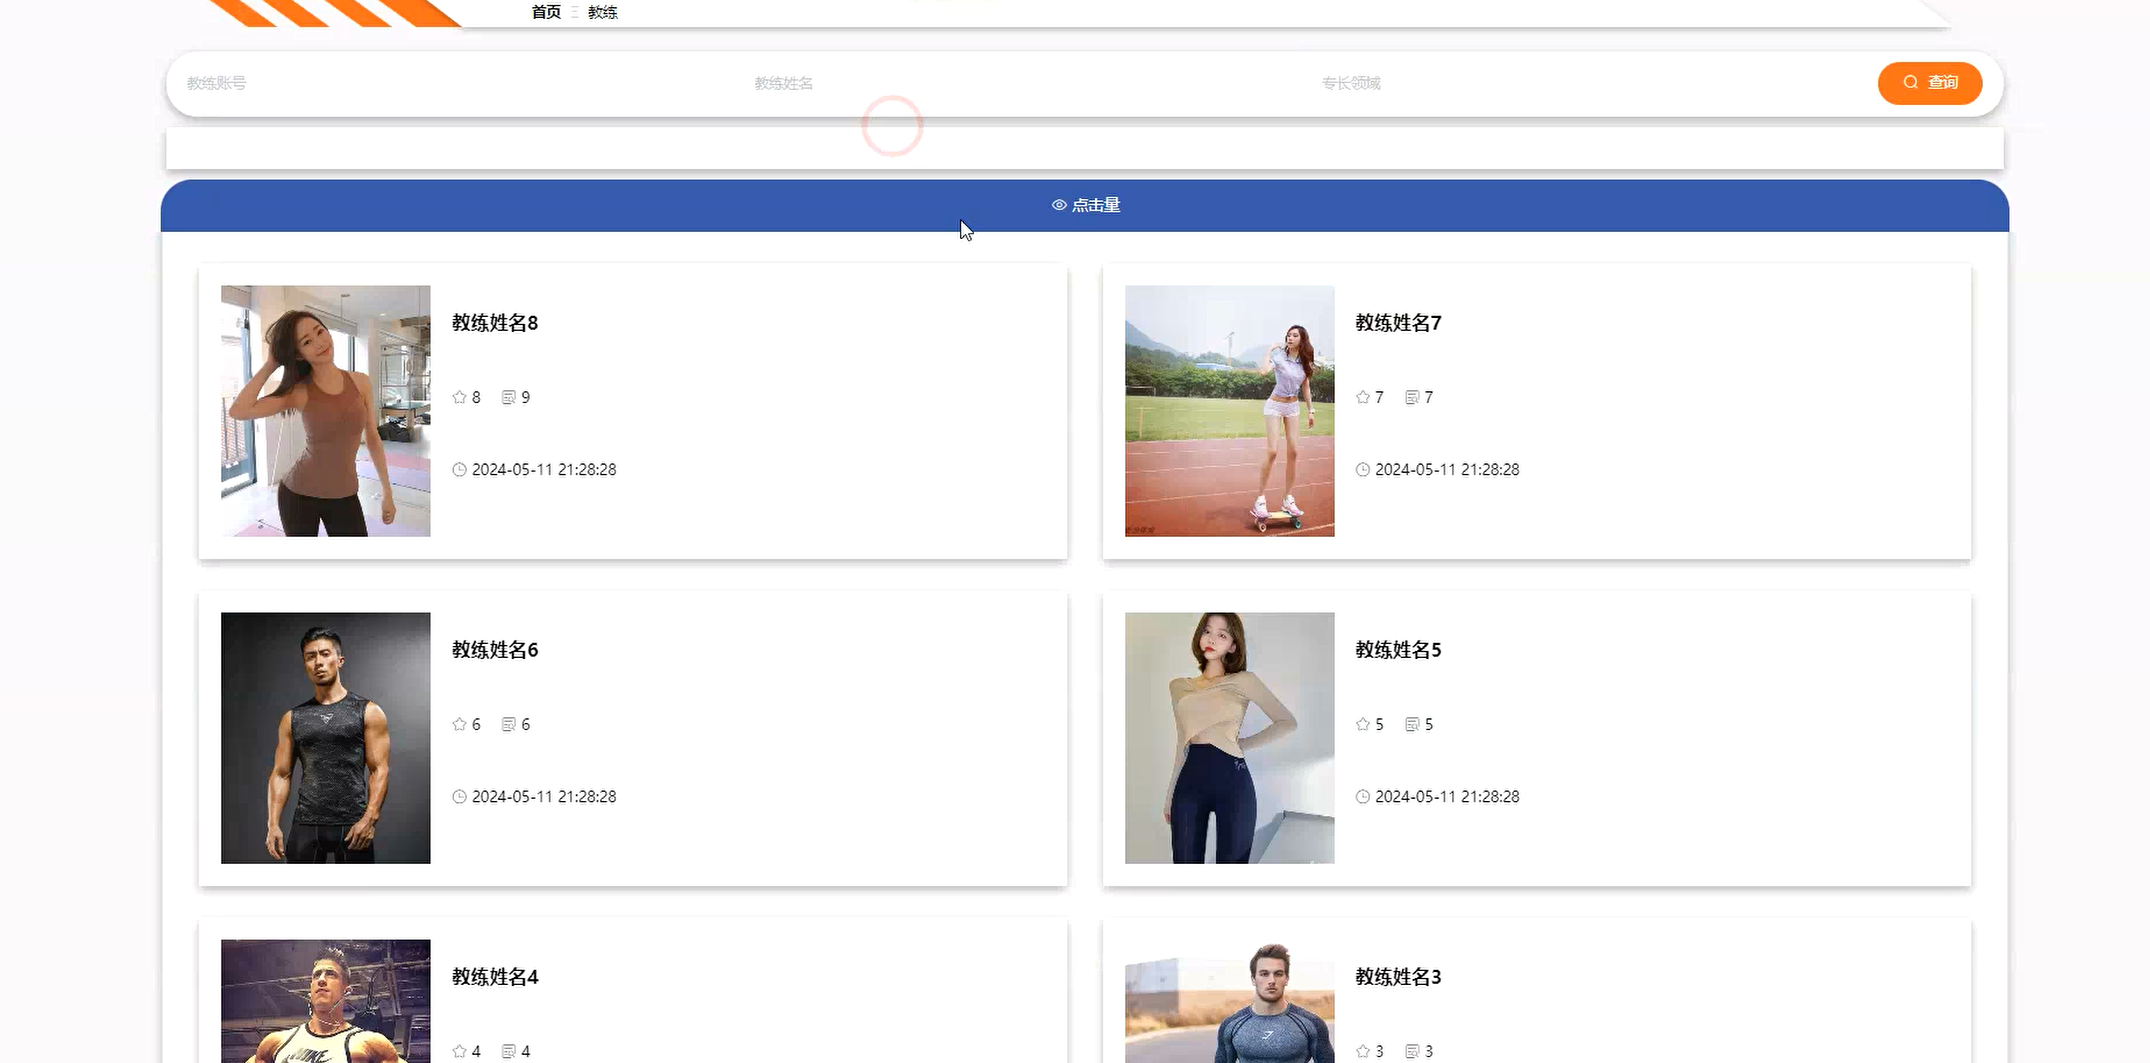Image resolution: width=2150 pixels, height=1063 pixels.
Task: Open photo of 教练姓名3
Action: [1229, 1001]
